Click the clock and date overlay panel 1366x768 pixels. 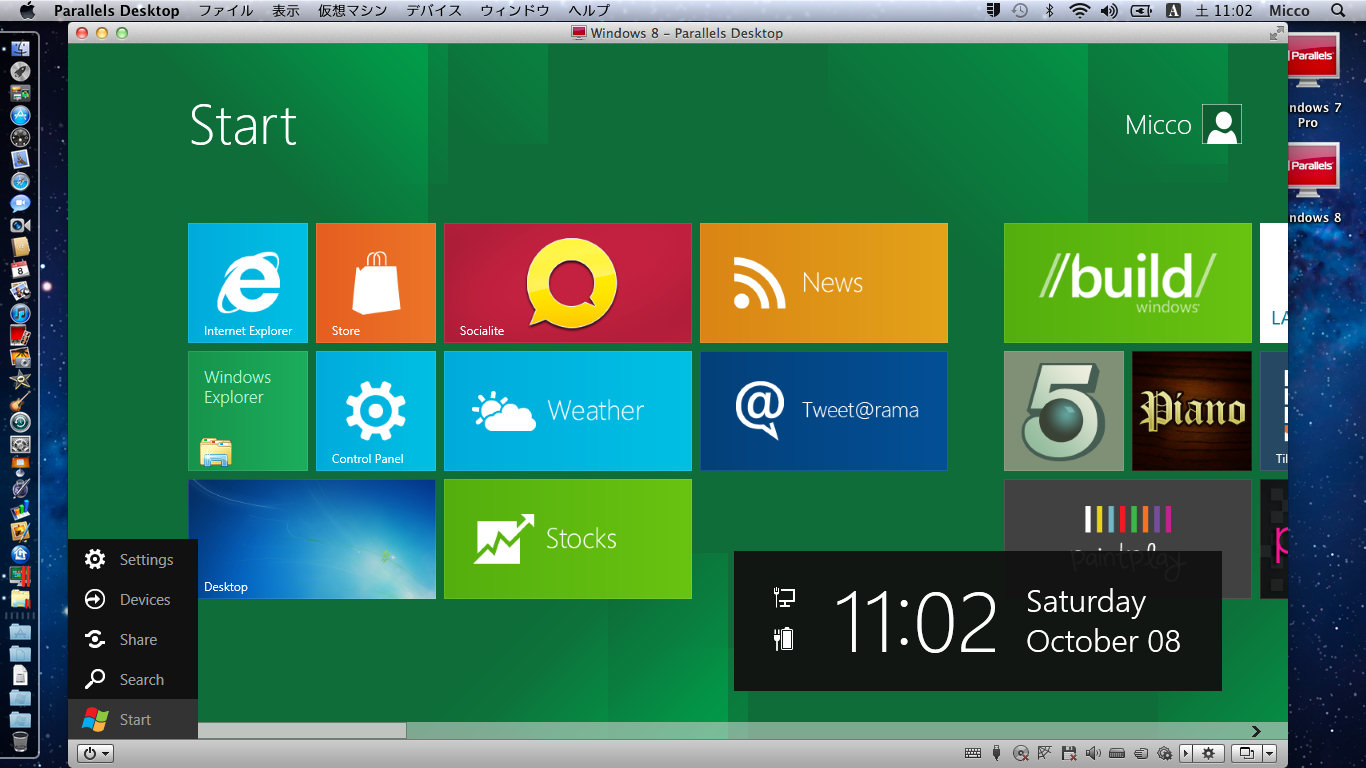pyautogui.click(x=978, y=621)
